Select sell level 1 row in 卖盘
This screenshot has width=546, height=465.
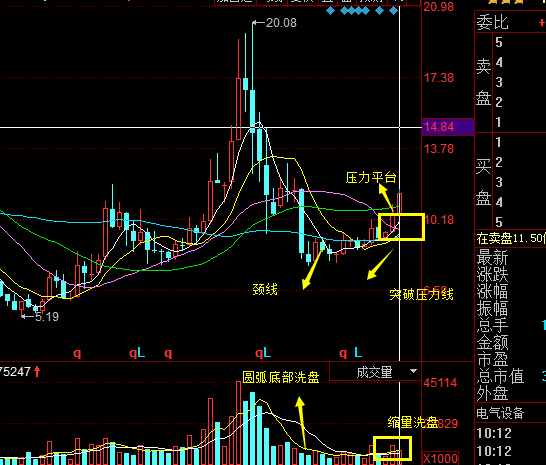pyautogui.click(x=519, y=122)
